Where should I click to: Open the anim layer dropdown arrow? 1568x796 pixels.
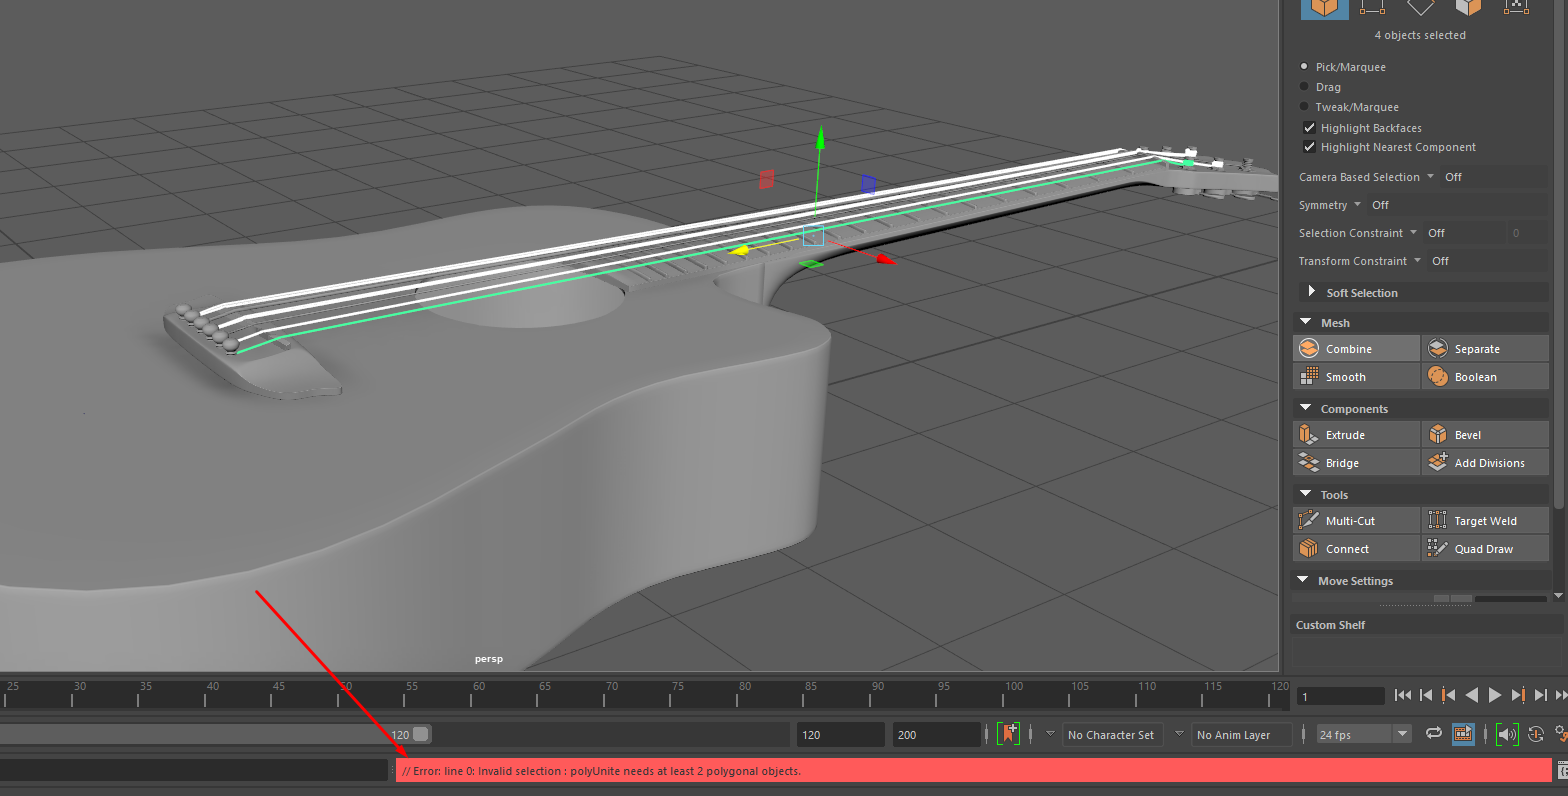[x=1179, y=733]
